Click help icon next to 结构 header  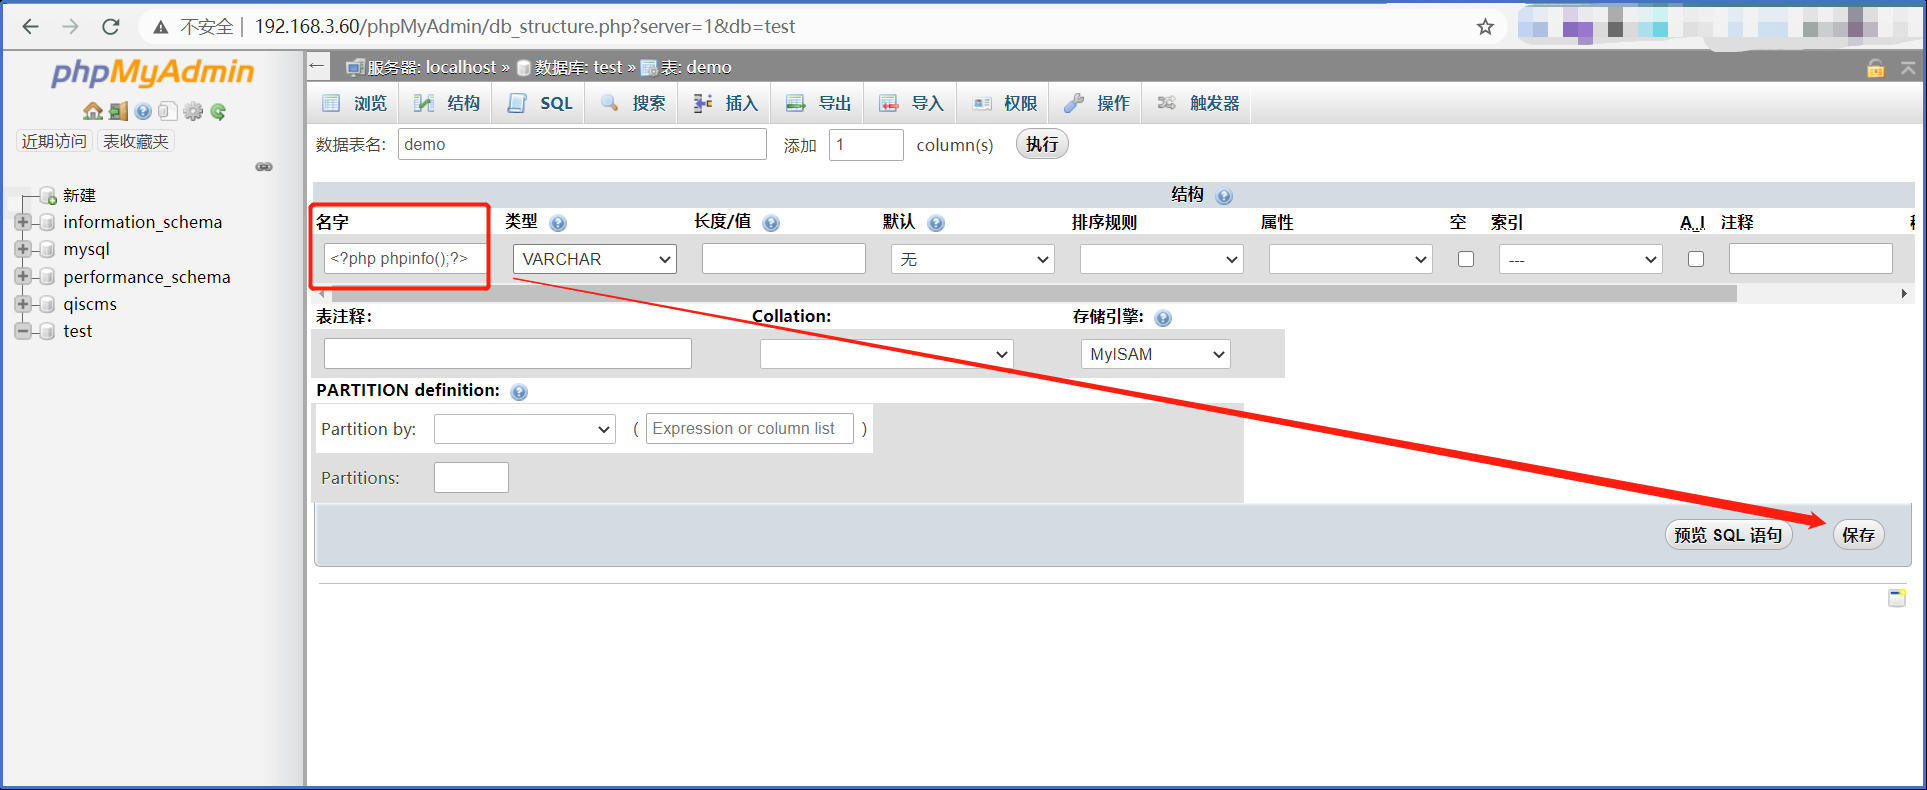coord(1224,196)
